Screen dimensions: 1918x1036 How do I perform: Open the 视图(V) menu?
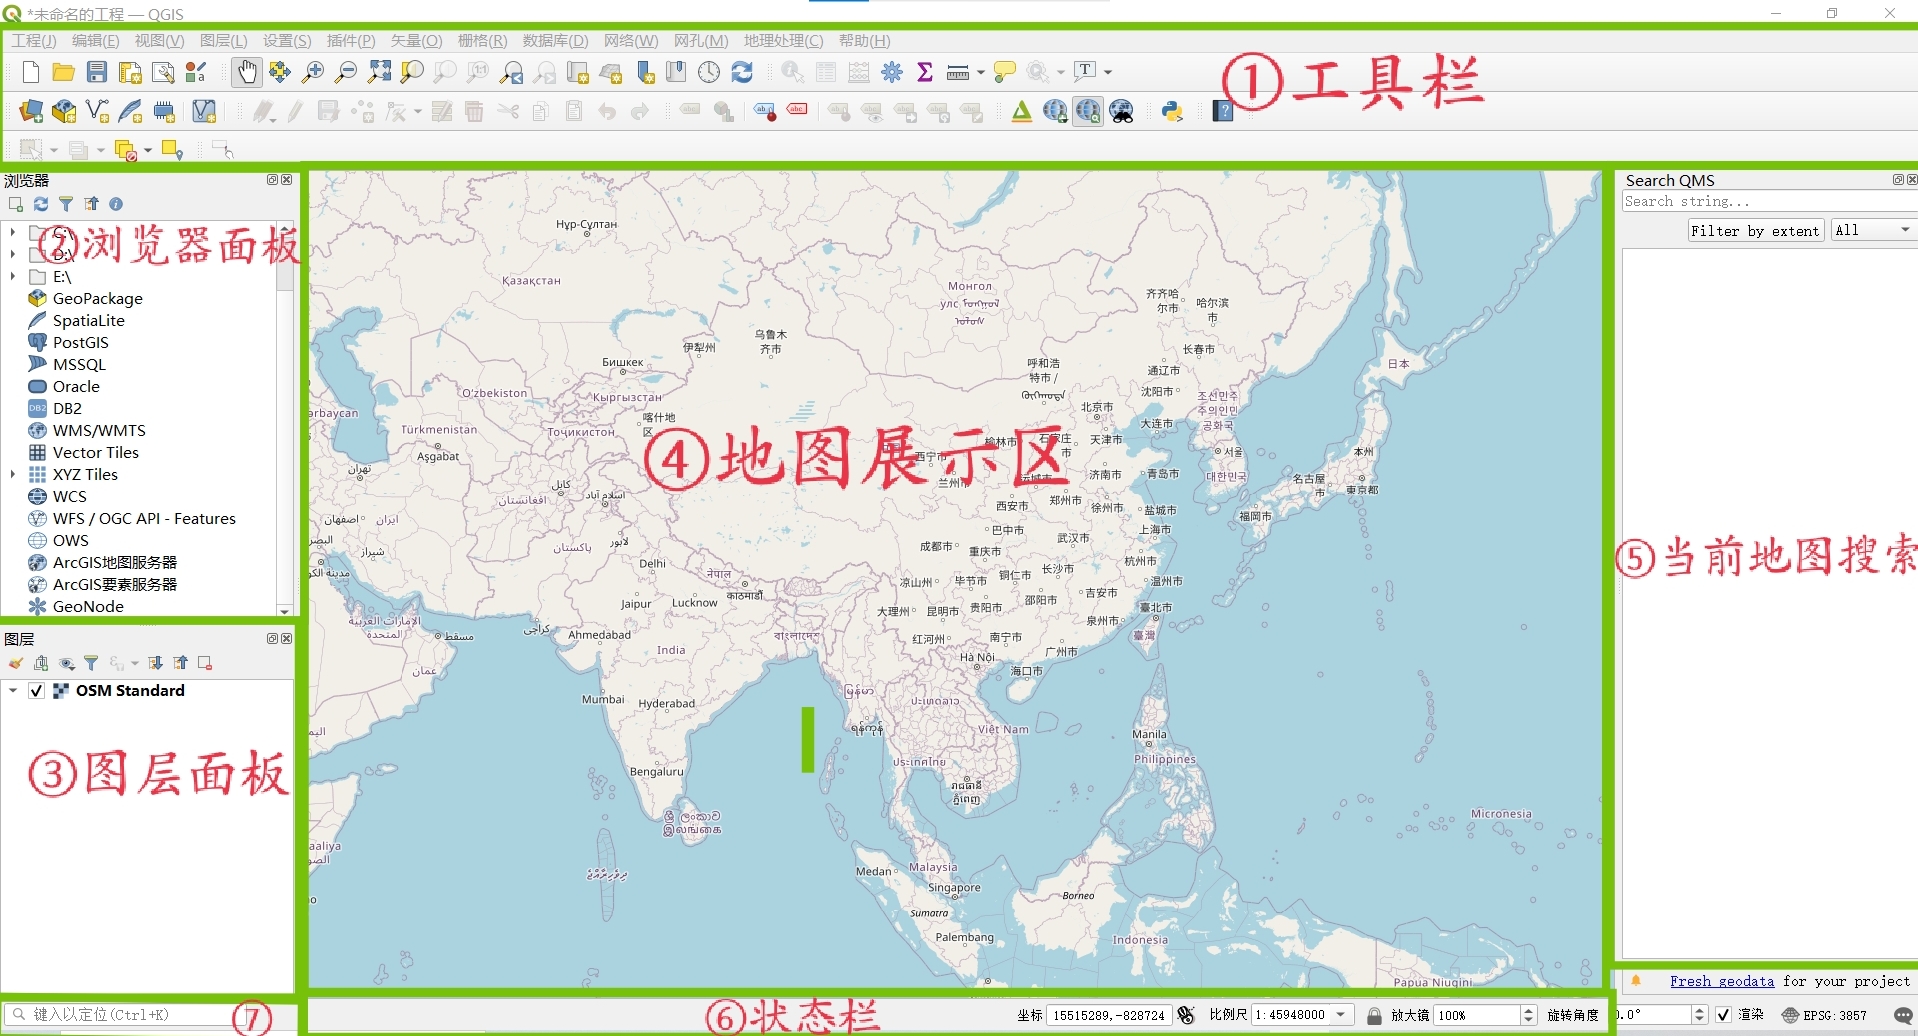[x=159, y=41]
